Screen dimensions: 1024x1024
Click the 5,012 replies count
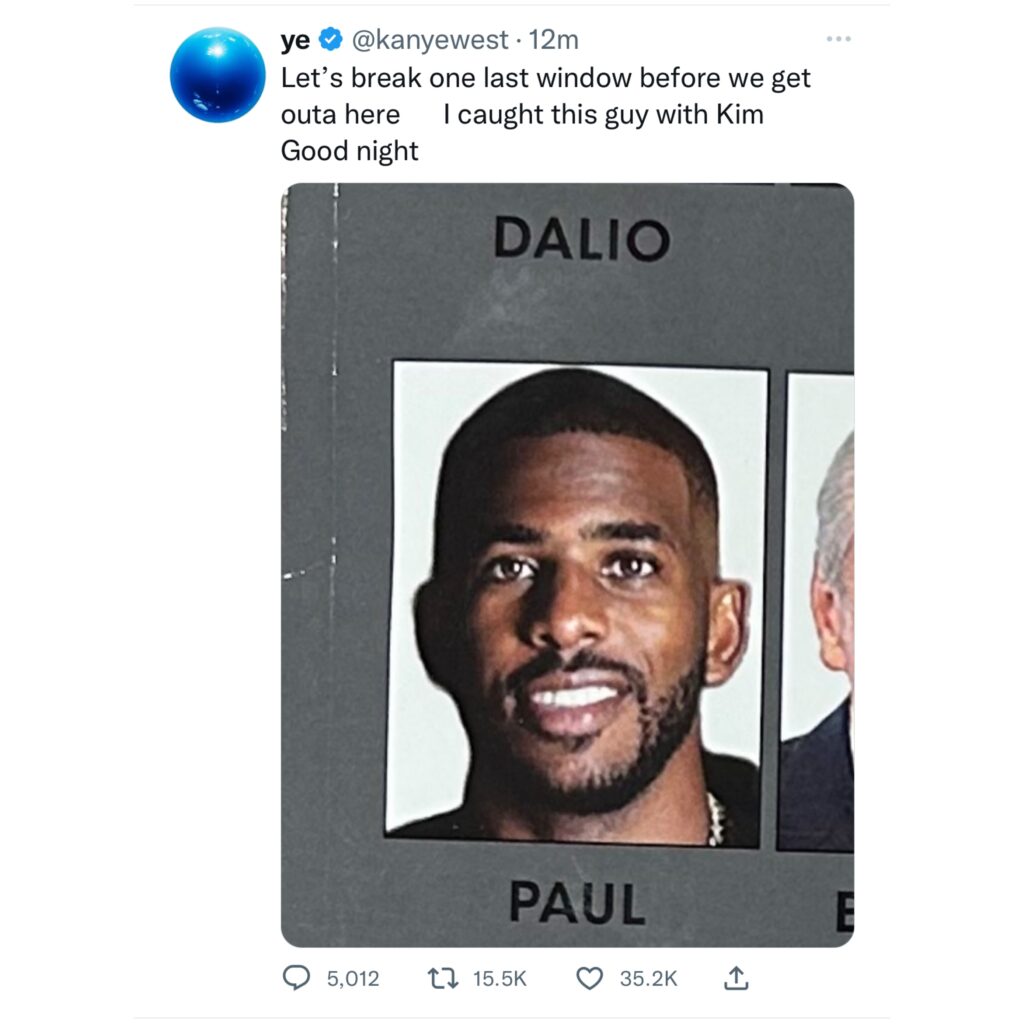[x=353, y=978]
